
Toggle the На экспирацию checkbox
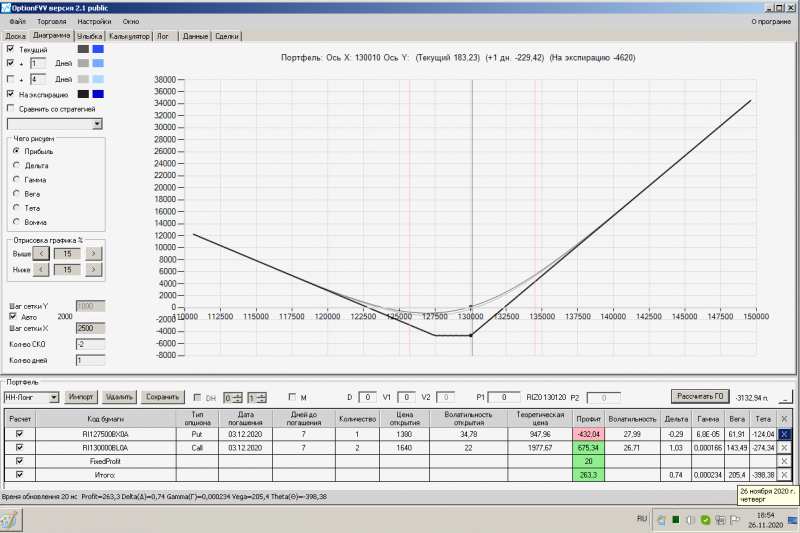pyautogui.click(x=10, y=94)
